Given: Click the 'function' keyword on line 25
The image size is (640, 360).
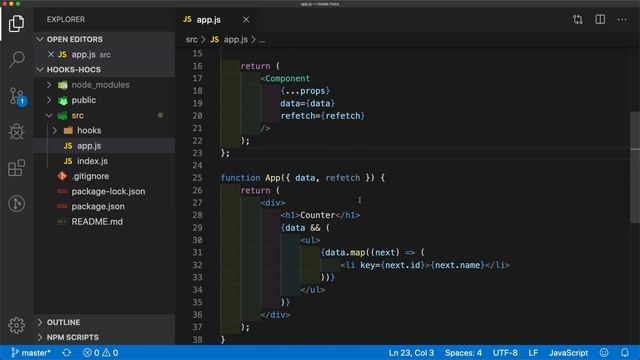Looking at the screenshot, I should pyautogui.click(x=240, y=178).
